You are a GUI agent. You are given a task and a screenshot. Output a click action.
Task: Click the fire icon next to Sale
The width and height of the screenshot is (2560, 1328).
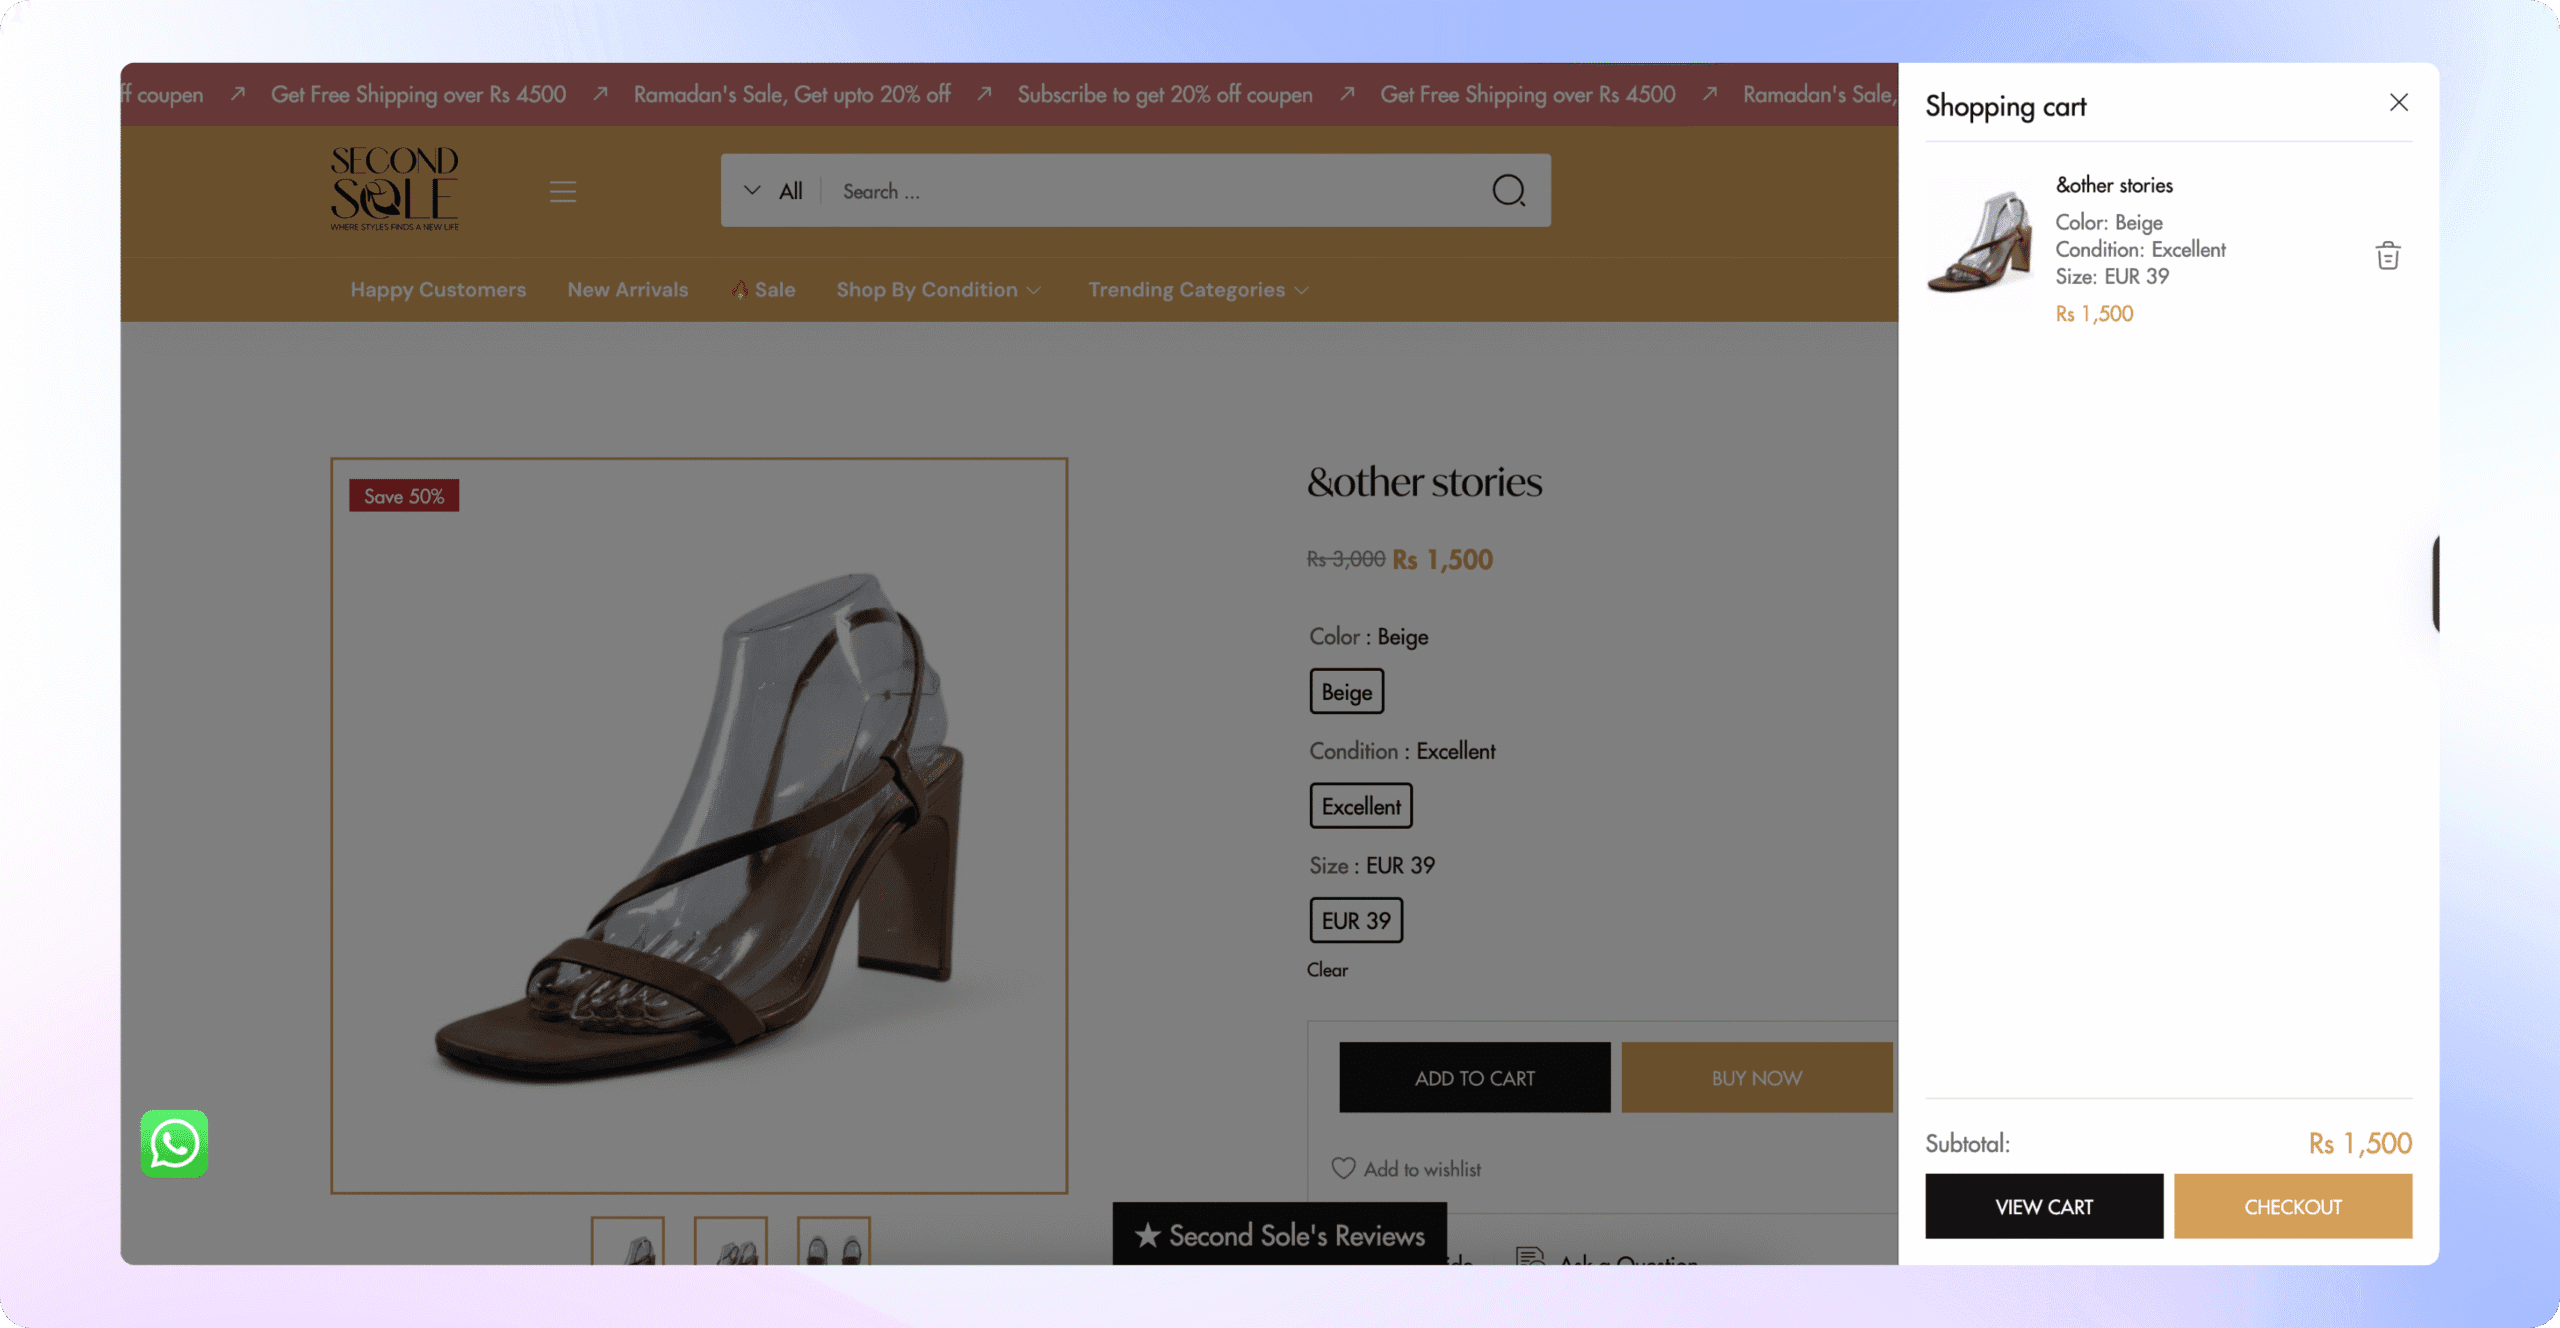pyautogui.click(x=740, y=289)
